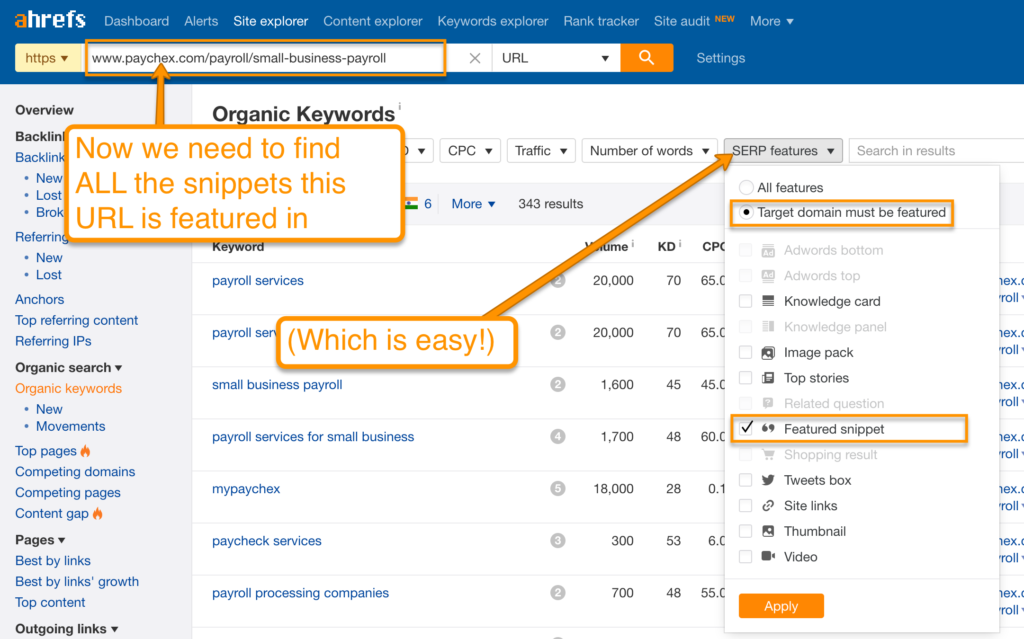1024x639 pixels.
Task: Click the Thumbnail icon
Action: pos(768,531)
